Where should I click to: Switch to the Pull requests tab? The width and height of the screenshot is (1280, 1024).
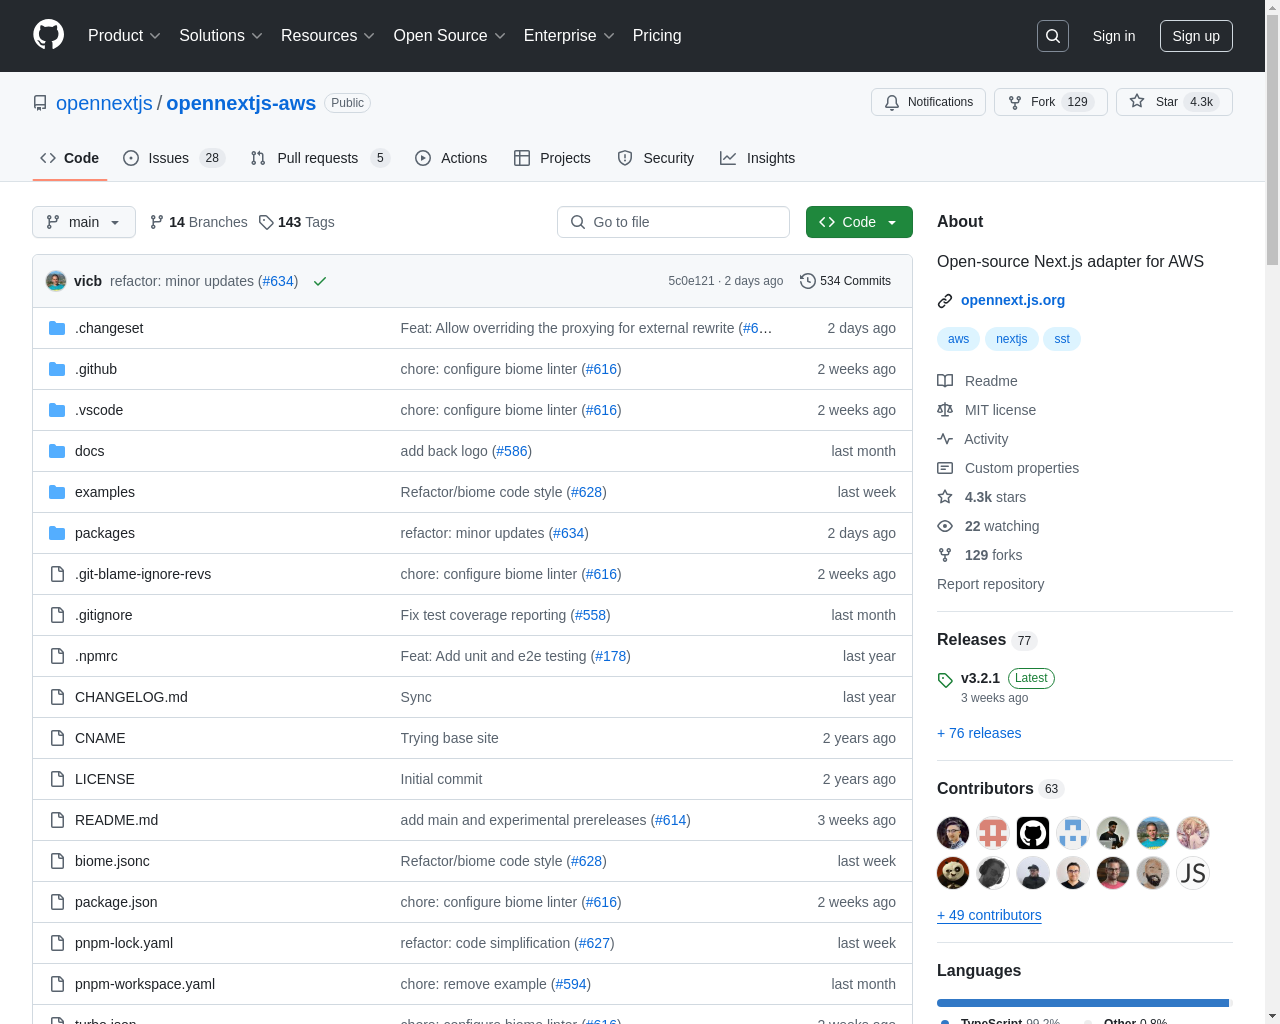[x=319, y=158]
